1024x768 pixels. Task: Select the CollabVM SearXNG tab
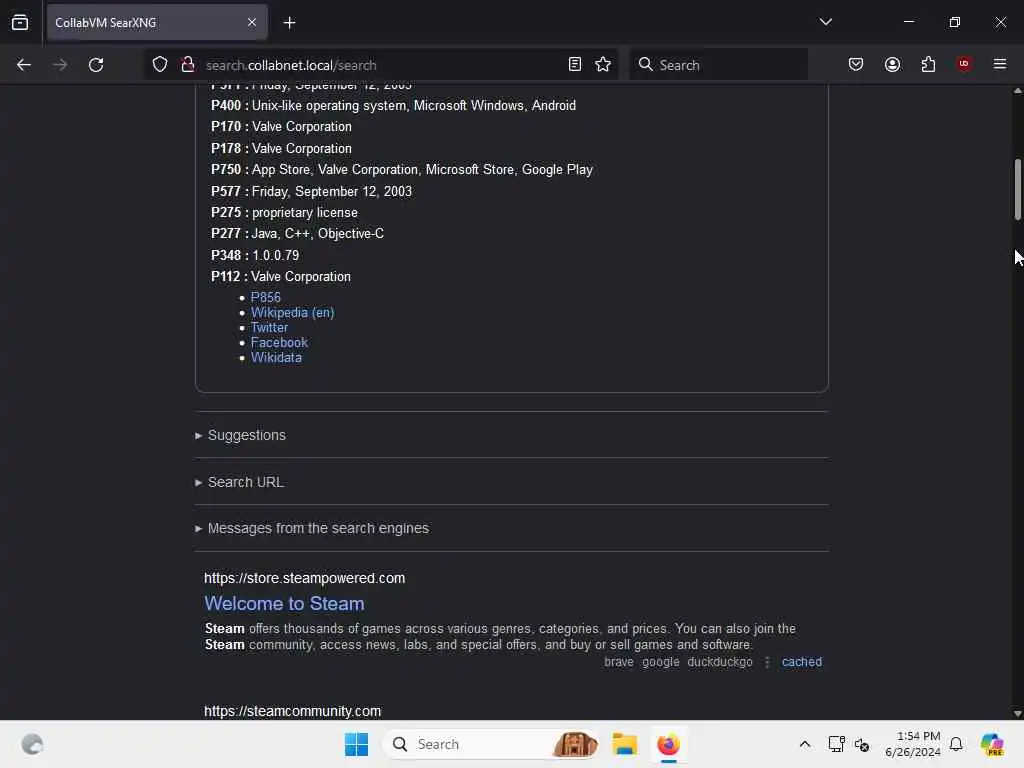(x=157, y=22)
